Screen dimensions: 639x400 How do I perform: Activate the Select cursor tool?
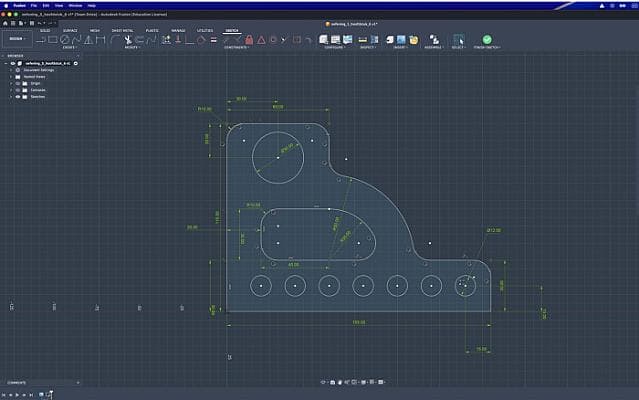tap(458, 40)
